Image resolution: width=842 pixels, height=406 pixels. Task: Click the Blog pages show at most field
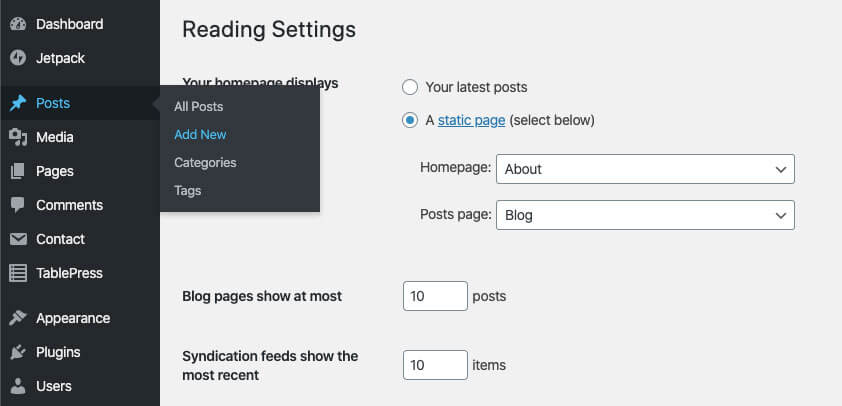(x=435, y=296)
